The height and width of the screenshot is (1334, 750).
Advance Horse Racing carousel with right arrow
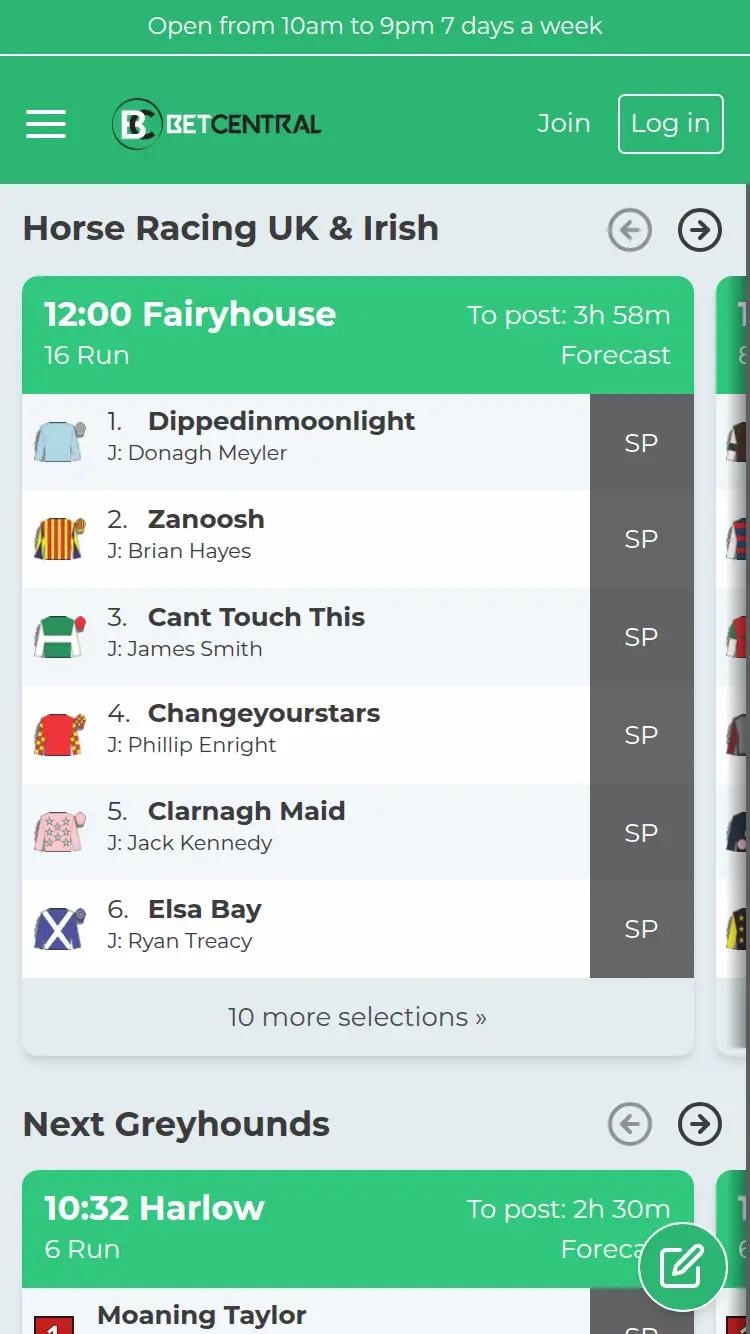point(700,230)
